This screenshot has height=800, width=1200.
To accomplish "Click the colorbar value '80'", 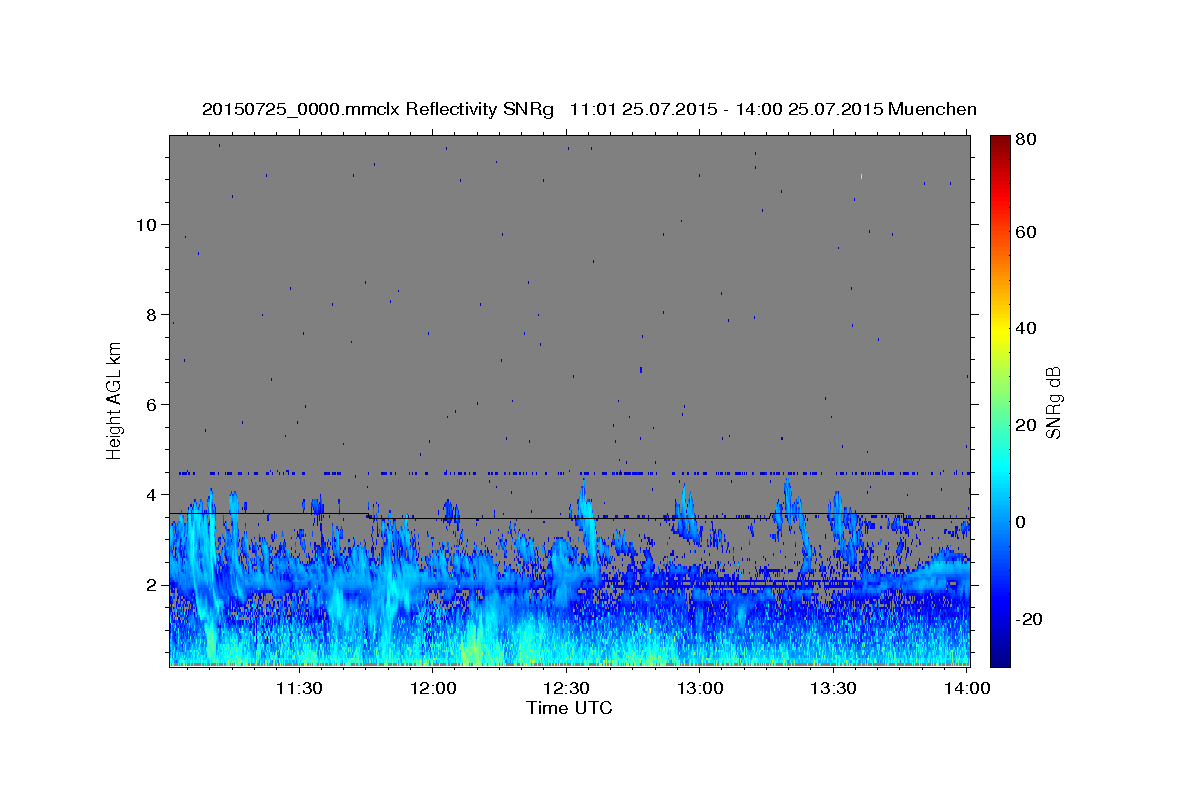I will point(1026,139).
